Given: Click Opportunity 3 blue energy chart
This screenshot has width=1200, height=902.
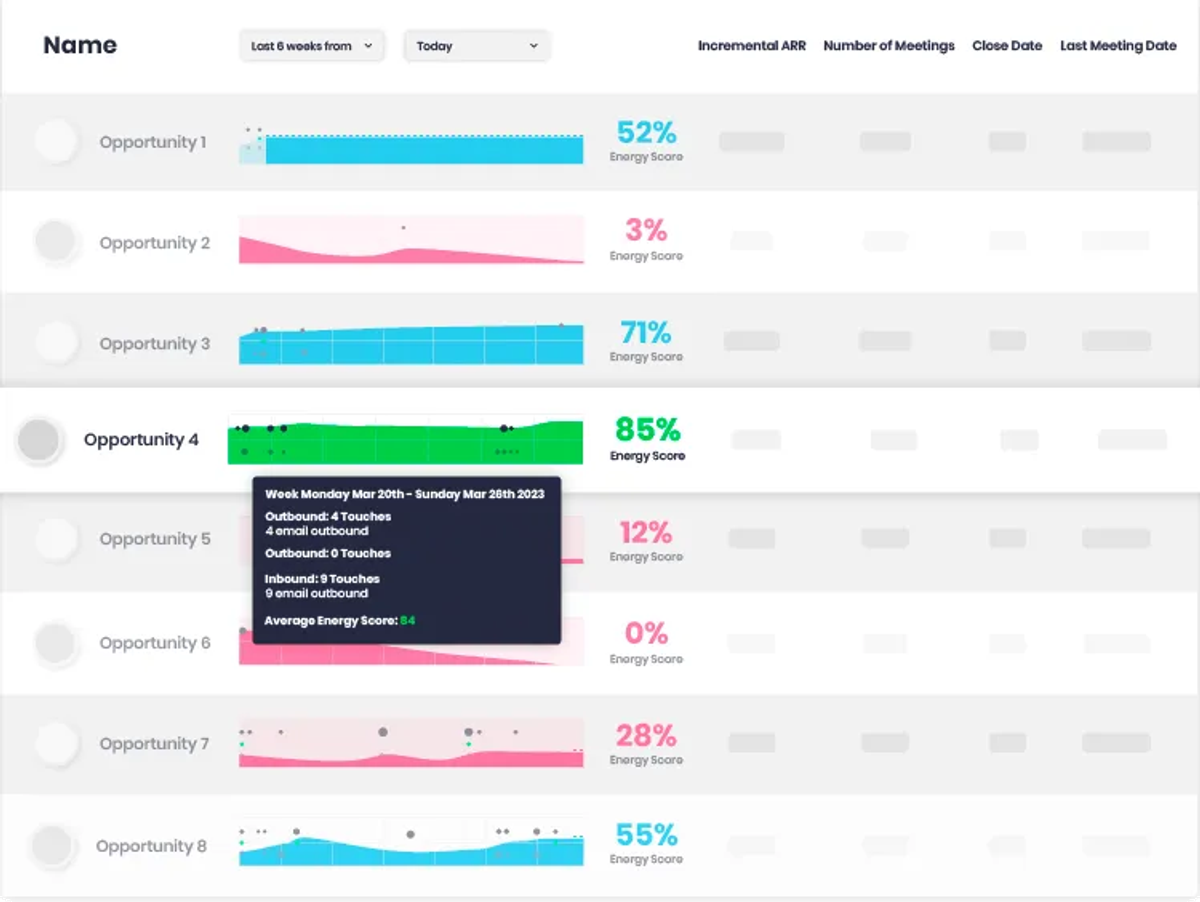Looking at the screenshot, I should click(411, 344).
